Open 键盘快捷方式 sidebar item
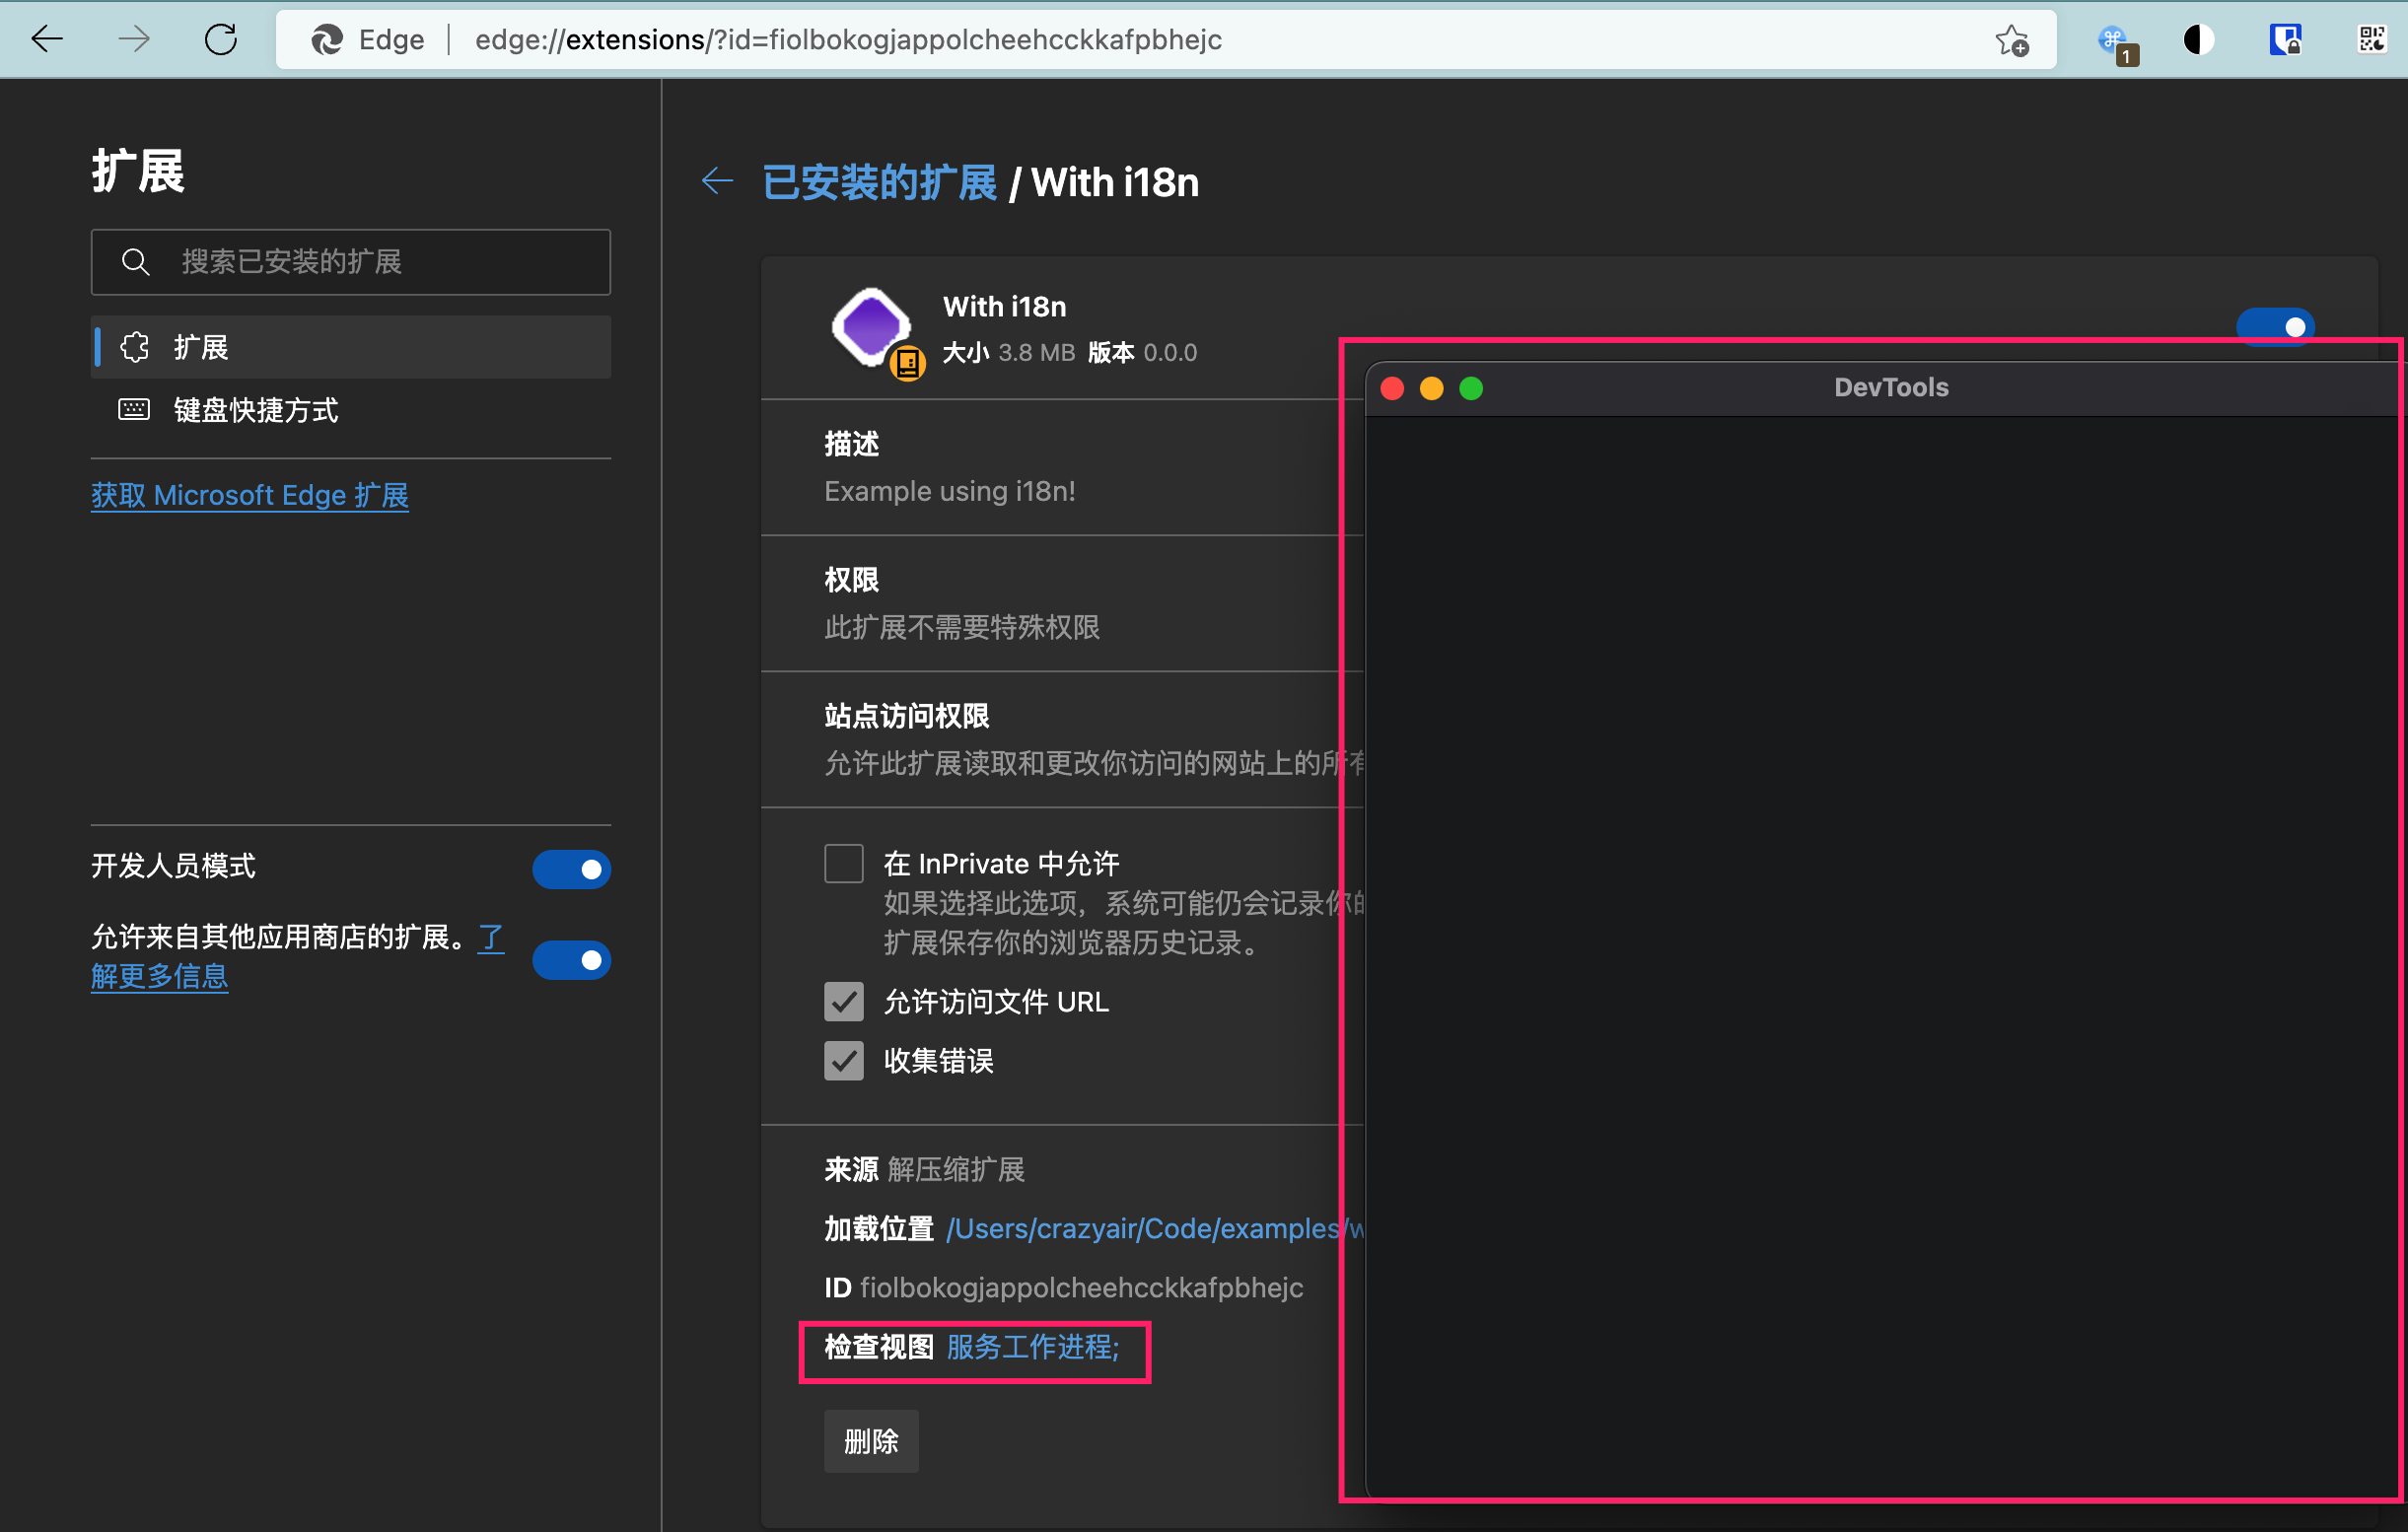The height and width of the screenshot is (1532, 2408). coord(351,410)
